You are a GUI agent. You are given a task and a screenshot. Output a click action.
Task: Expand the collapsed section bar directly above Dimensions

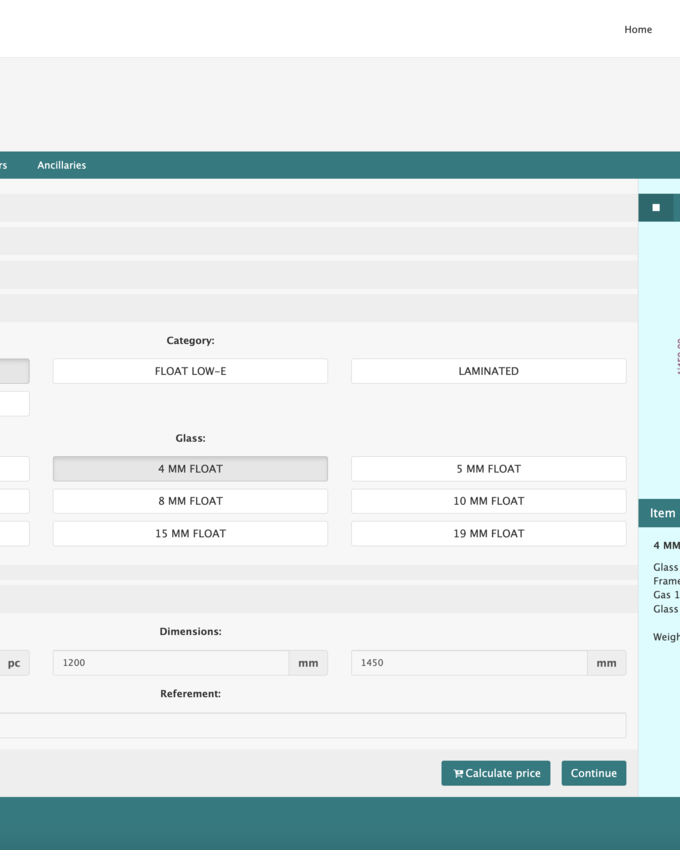(318, 599)
